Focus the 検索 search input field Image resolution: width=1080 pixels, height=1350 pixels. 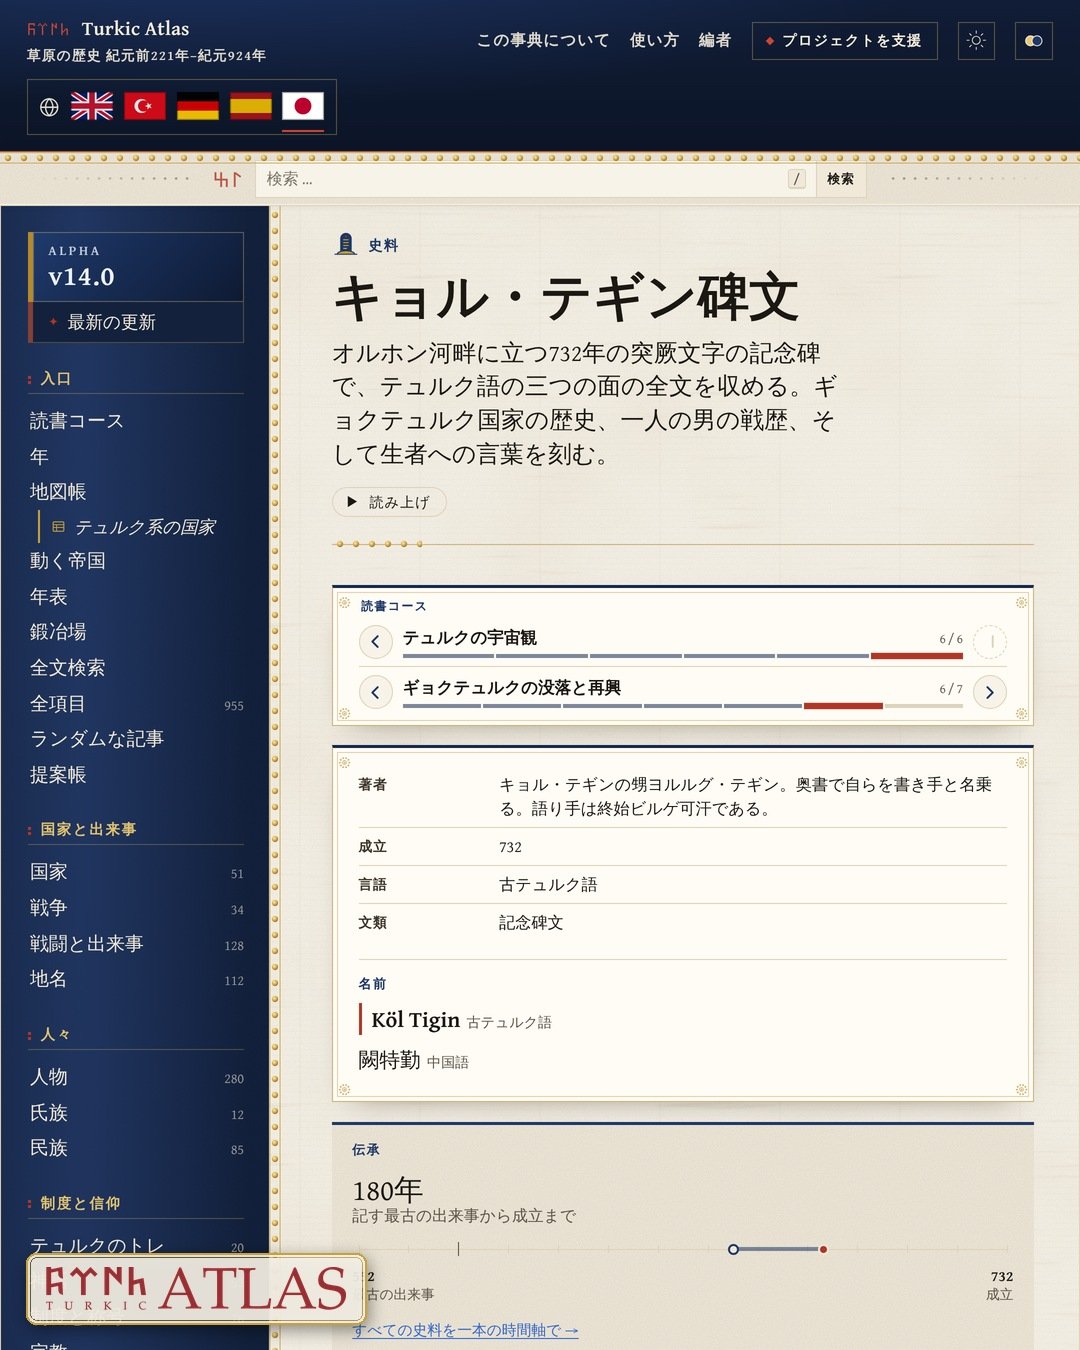[x=535, y=179]
